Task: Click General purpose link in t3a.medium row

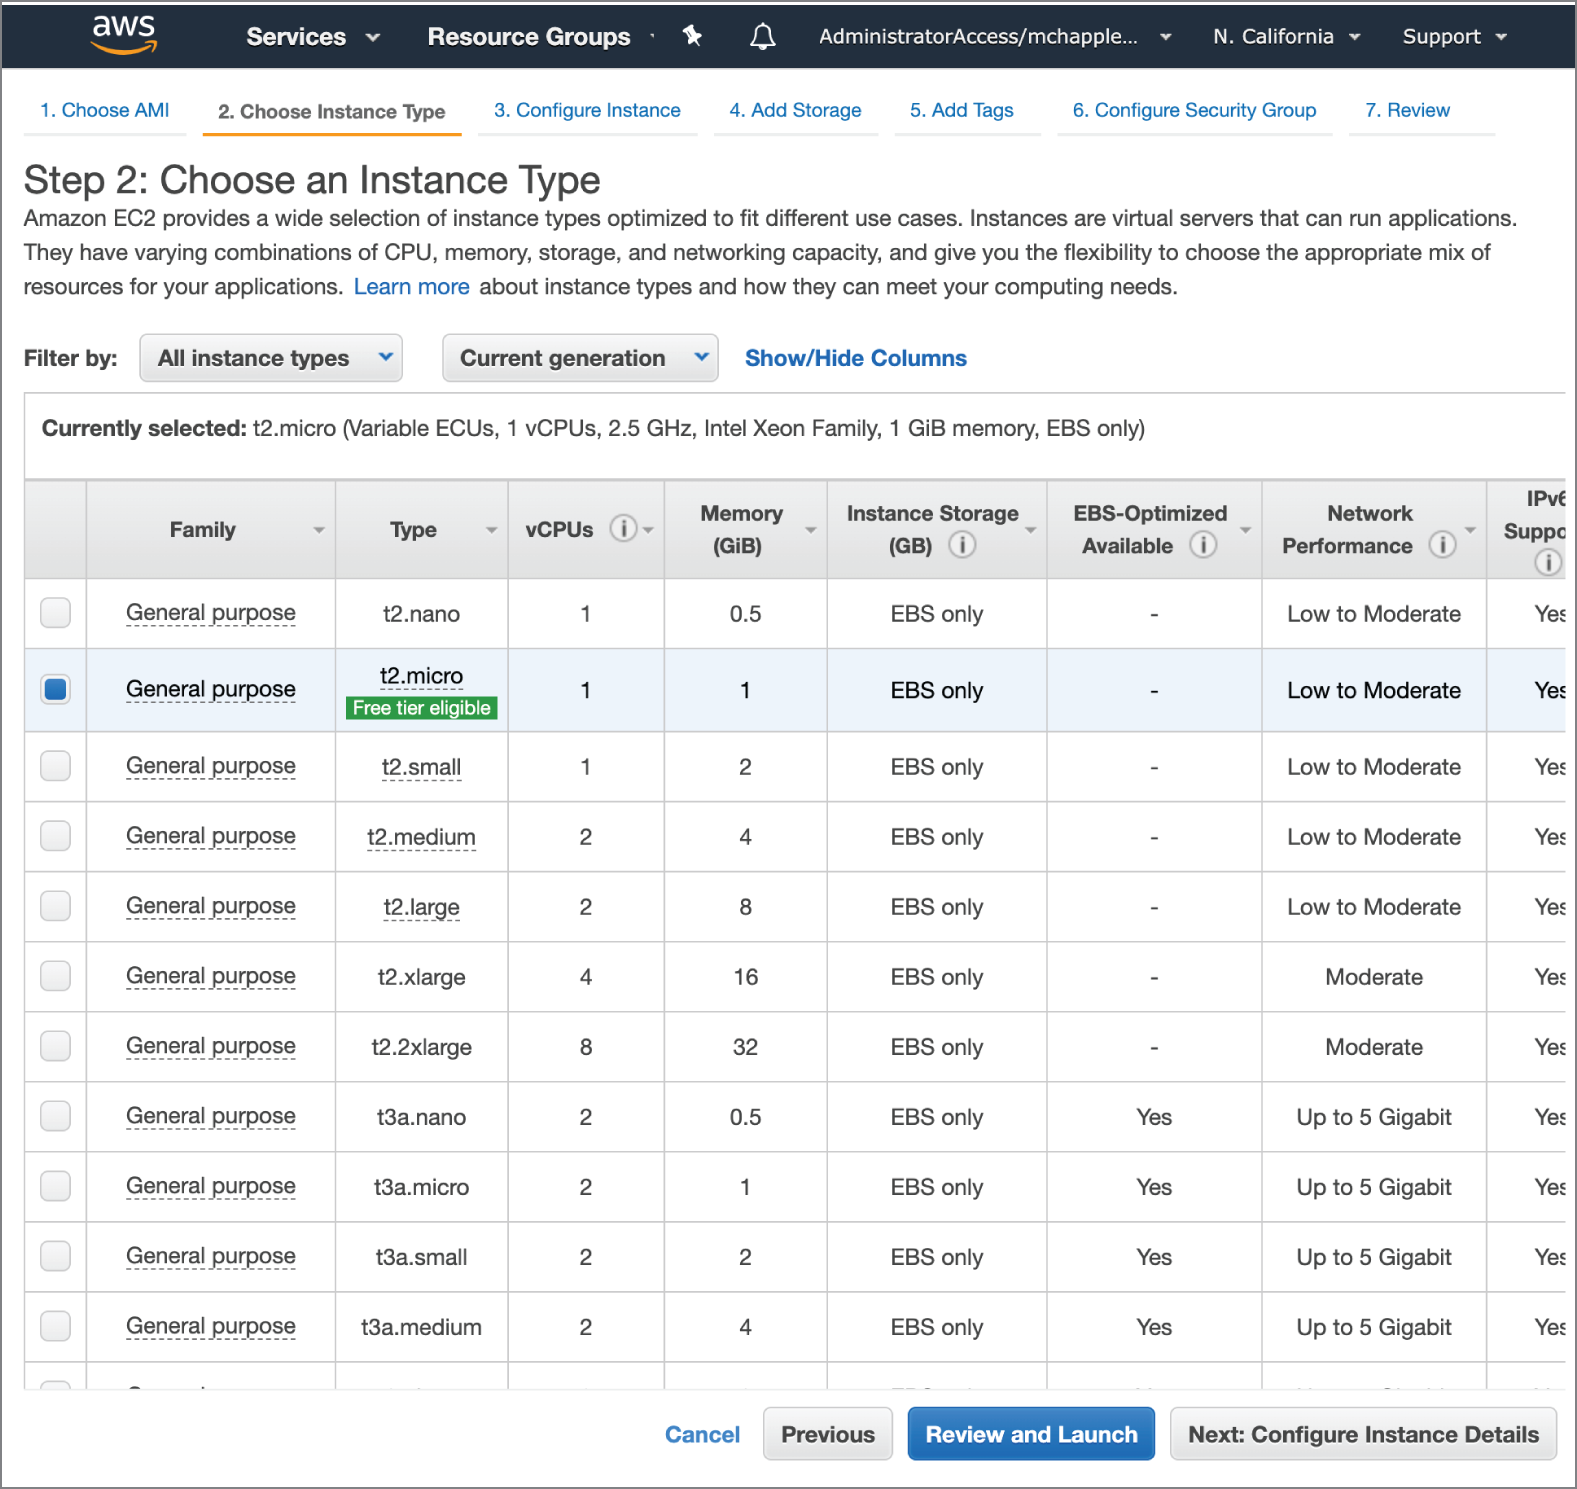Action: coord(211,1326)
